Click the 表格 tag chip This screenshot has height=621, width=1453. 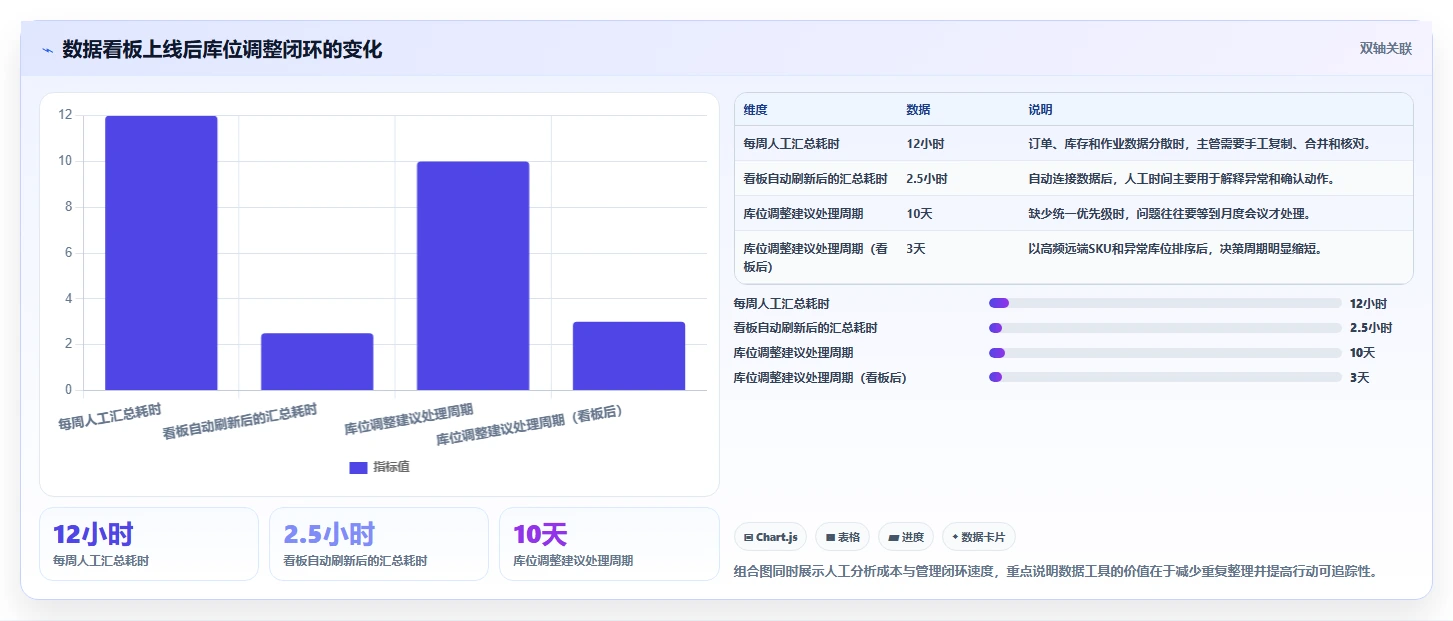pos(843,537)
